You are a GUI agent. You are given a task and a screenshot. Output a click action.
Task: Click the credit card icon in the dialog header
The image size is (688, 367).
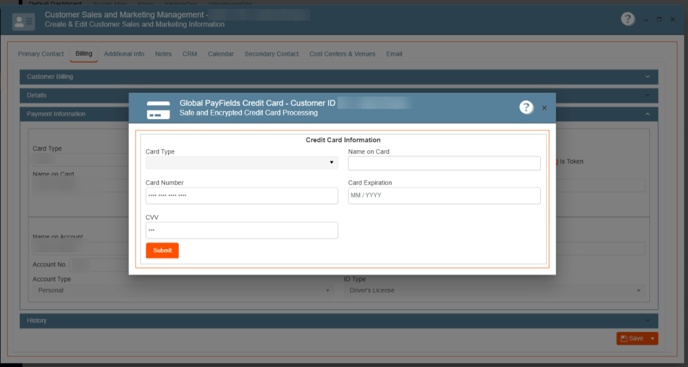pos(158,110)
